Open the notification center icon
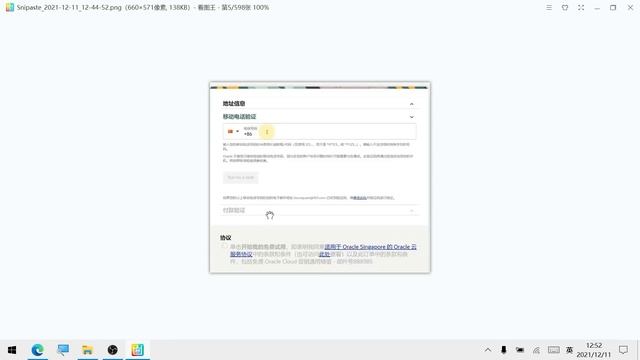 623,350
